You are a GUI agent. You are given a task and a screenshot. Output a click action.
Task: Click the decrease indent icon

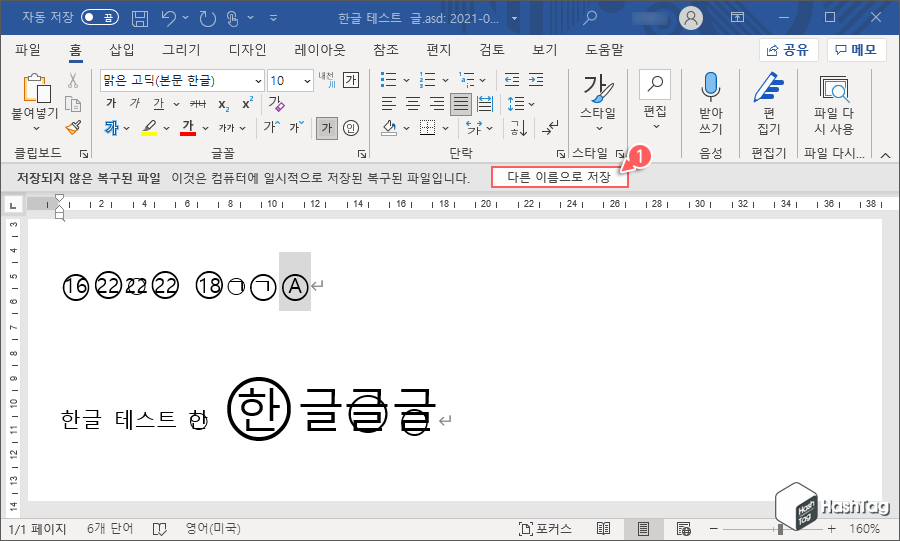511,80
